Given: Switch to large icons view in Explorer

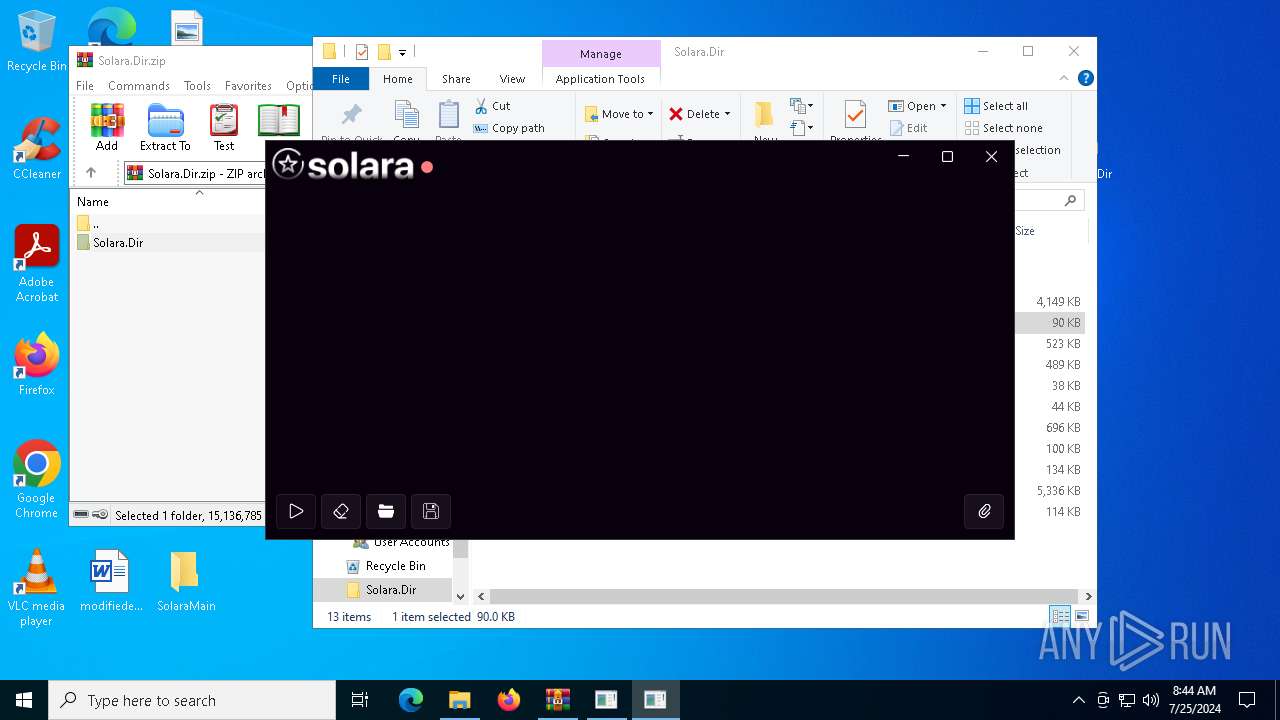Looking at the screenshot, I should pos(1081,616).
